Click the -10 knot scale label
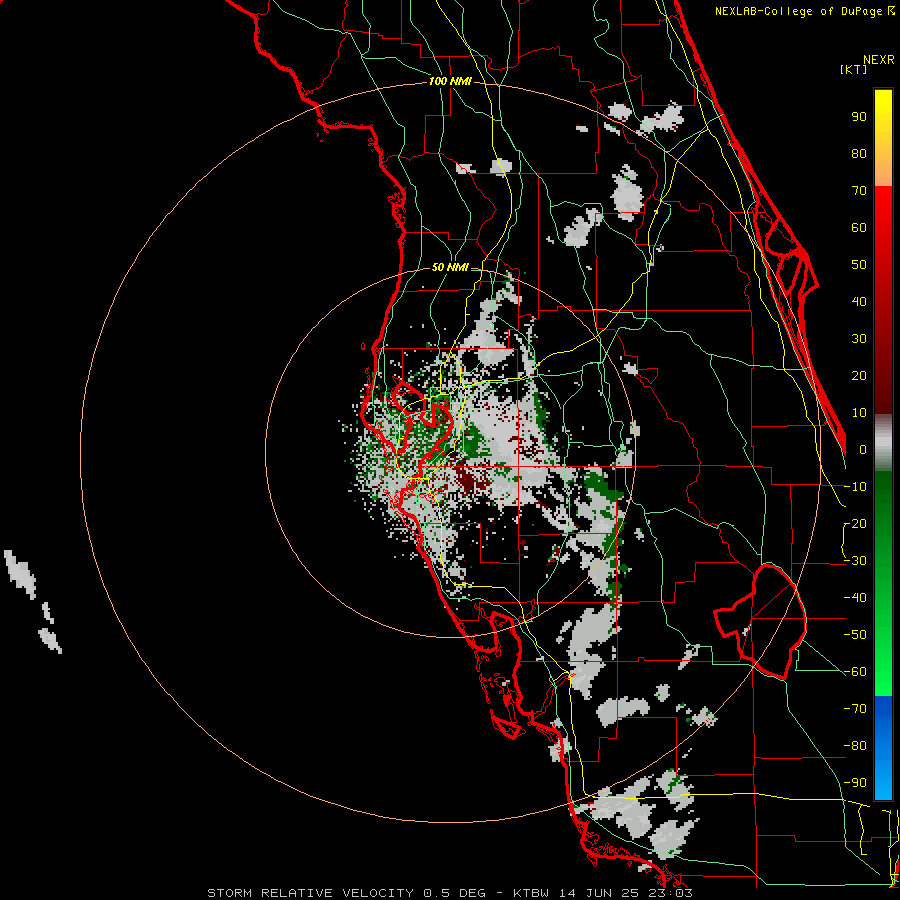Viewport: 900px width, 900px height. pyautogui.click(x=855, y=487)
